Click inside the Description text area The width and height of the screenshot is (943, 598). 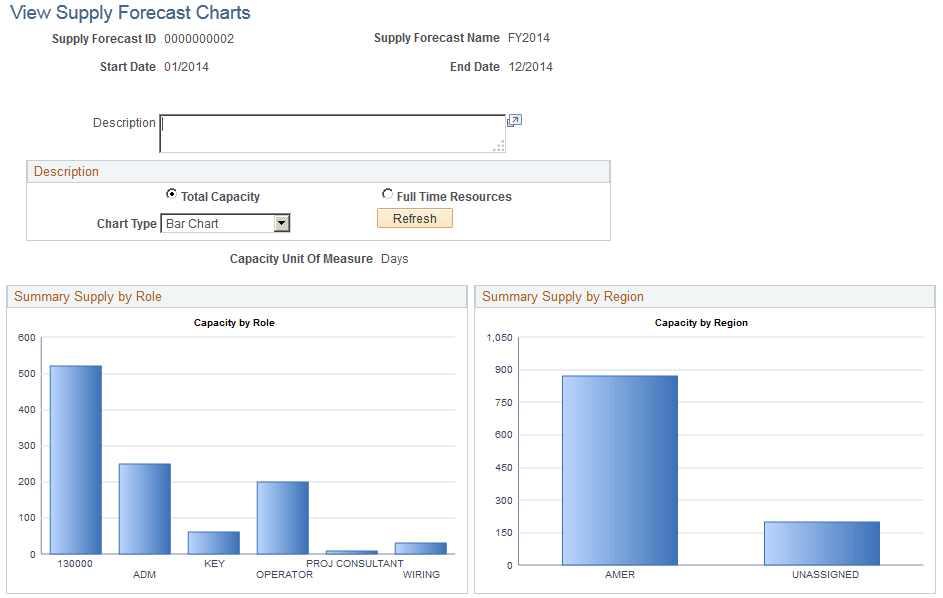click(x=330, y=133)
